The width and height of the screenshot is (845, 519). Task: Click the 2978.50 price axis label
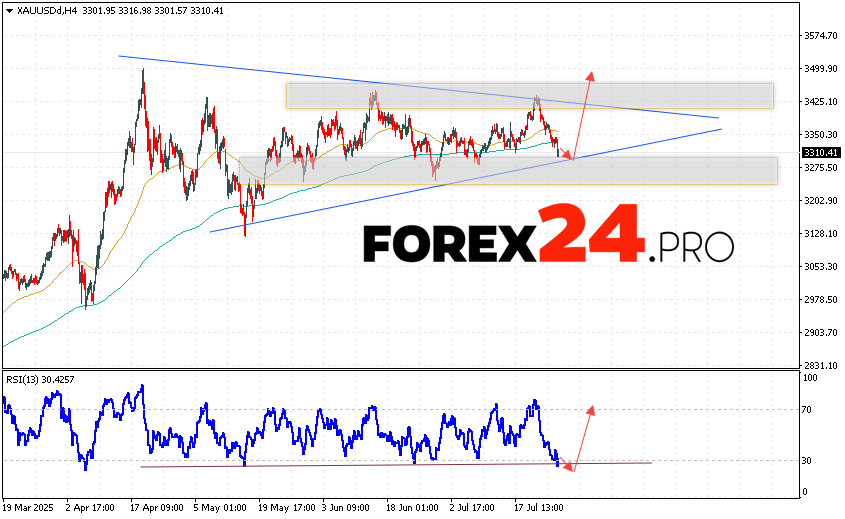pyautogui.click(x=821, y=299)
